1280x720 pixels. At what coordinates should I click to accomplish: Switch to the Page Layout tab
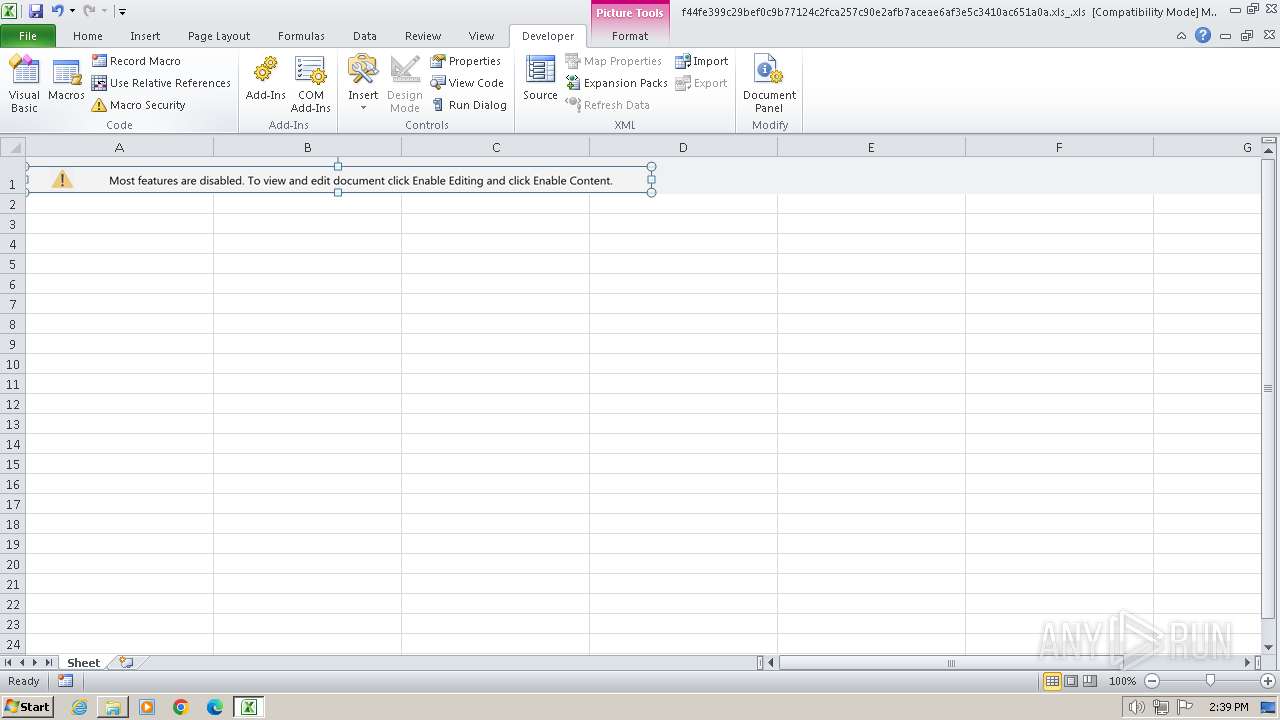tap(219, 36)
